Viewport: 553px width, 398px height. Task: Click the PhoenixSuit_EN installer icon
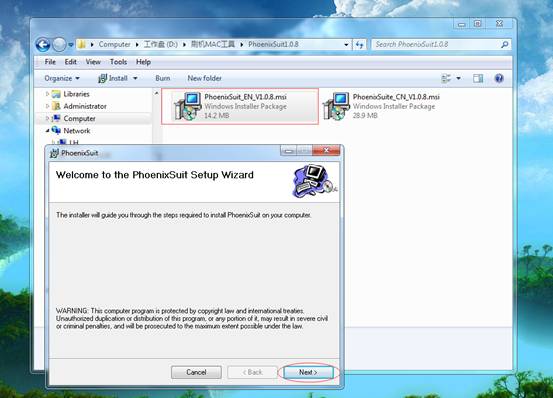[x=188, y=106]
